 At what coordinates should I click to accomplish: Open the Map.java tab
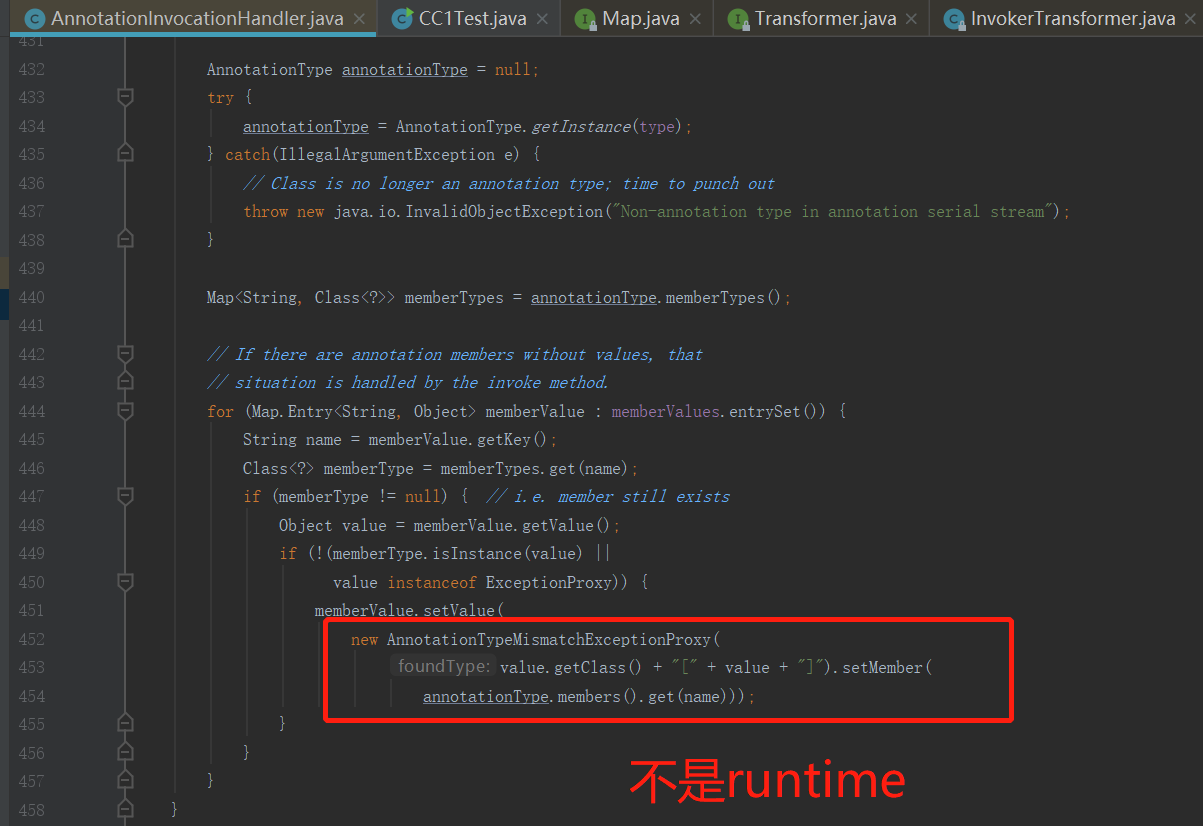click(640, 19)
